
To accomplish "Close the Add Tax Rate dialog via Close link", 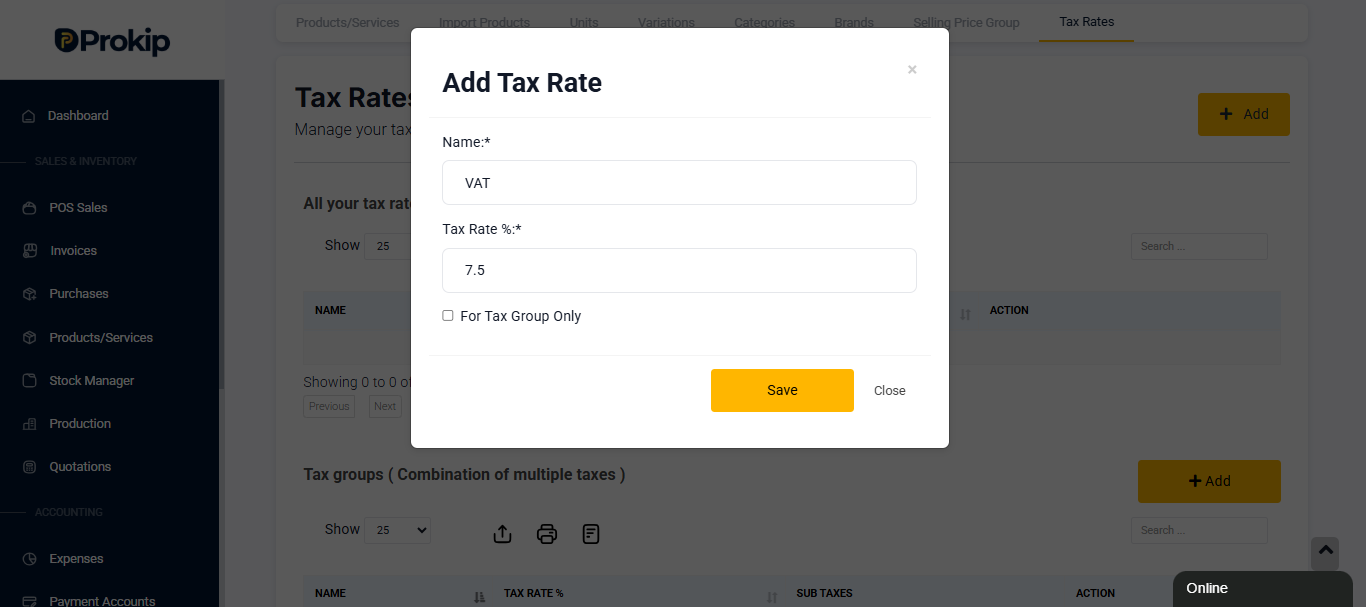I will tap(890, 391).
